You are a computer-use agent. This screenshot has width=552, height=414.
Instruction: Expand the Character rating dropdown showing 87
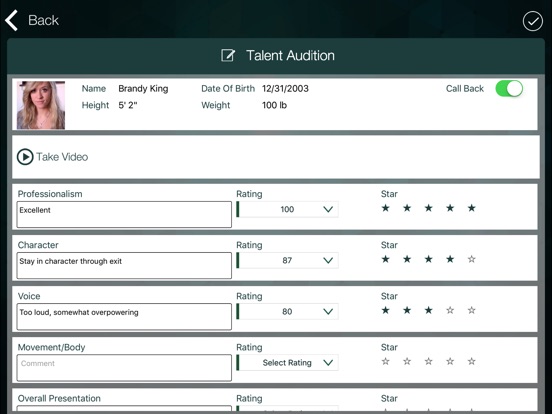287,260
